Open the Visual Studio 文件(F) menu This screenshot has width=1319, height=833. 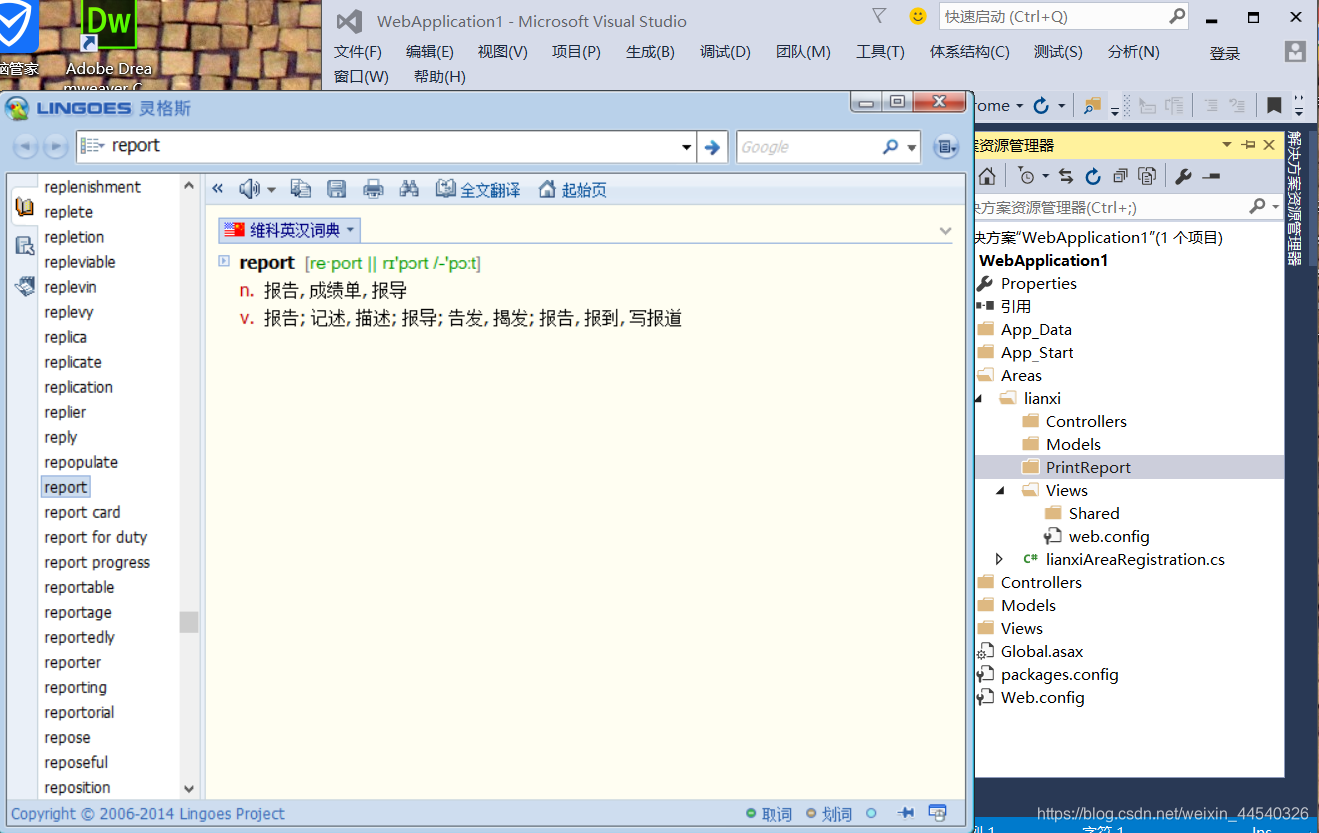point(358,52)
